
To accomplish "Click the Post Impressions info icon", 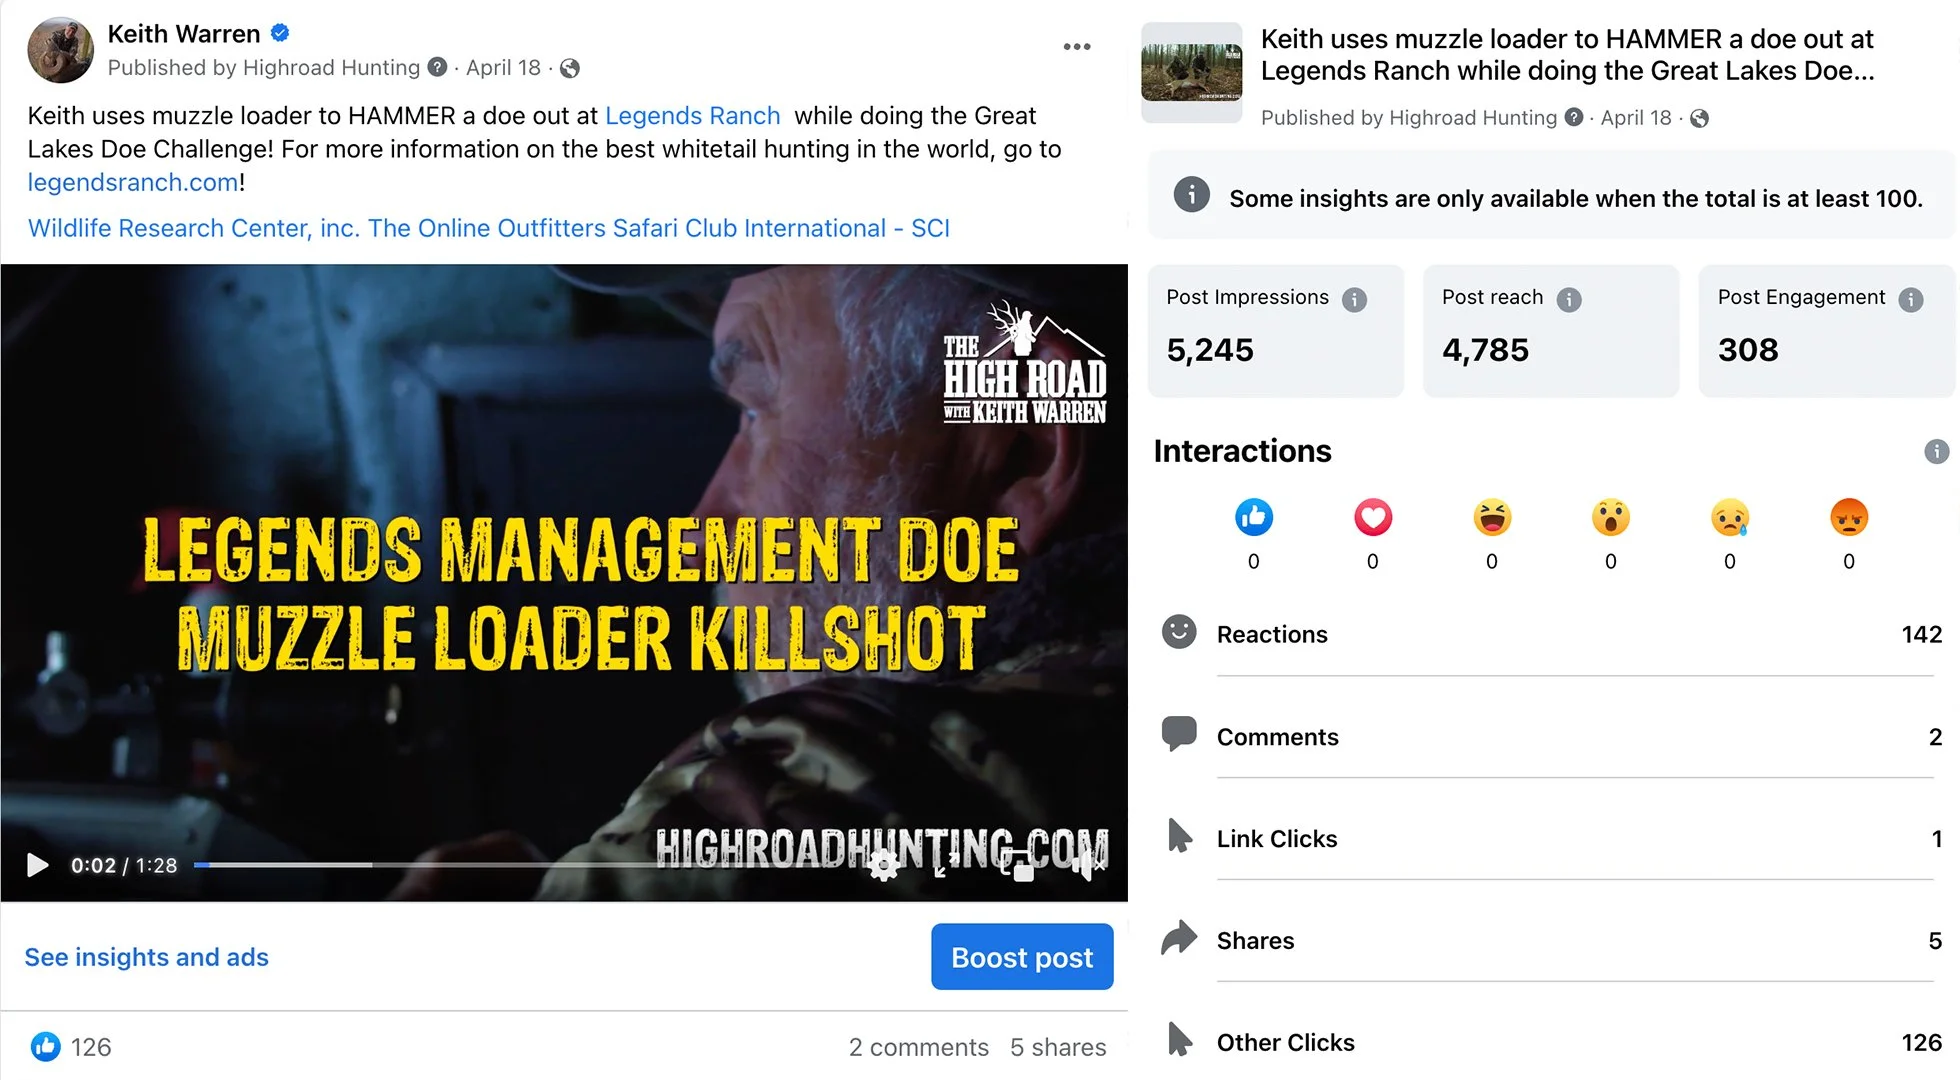I will [1354, 299].
